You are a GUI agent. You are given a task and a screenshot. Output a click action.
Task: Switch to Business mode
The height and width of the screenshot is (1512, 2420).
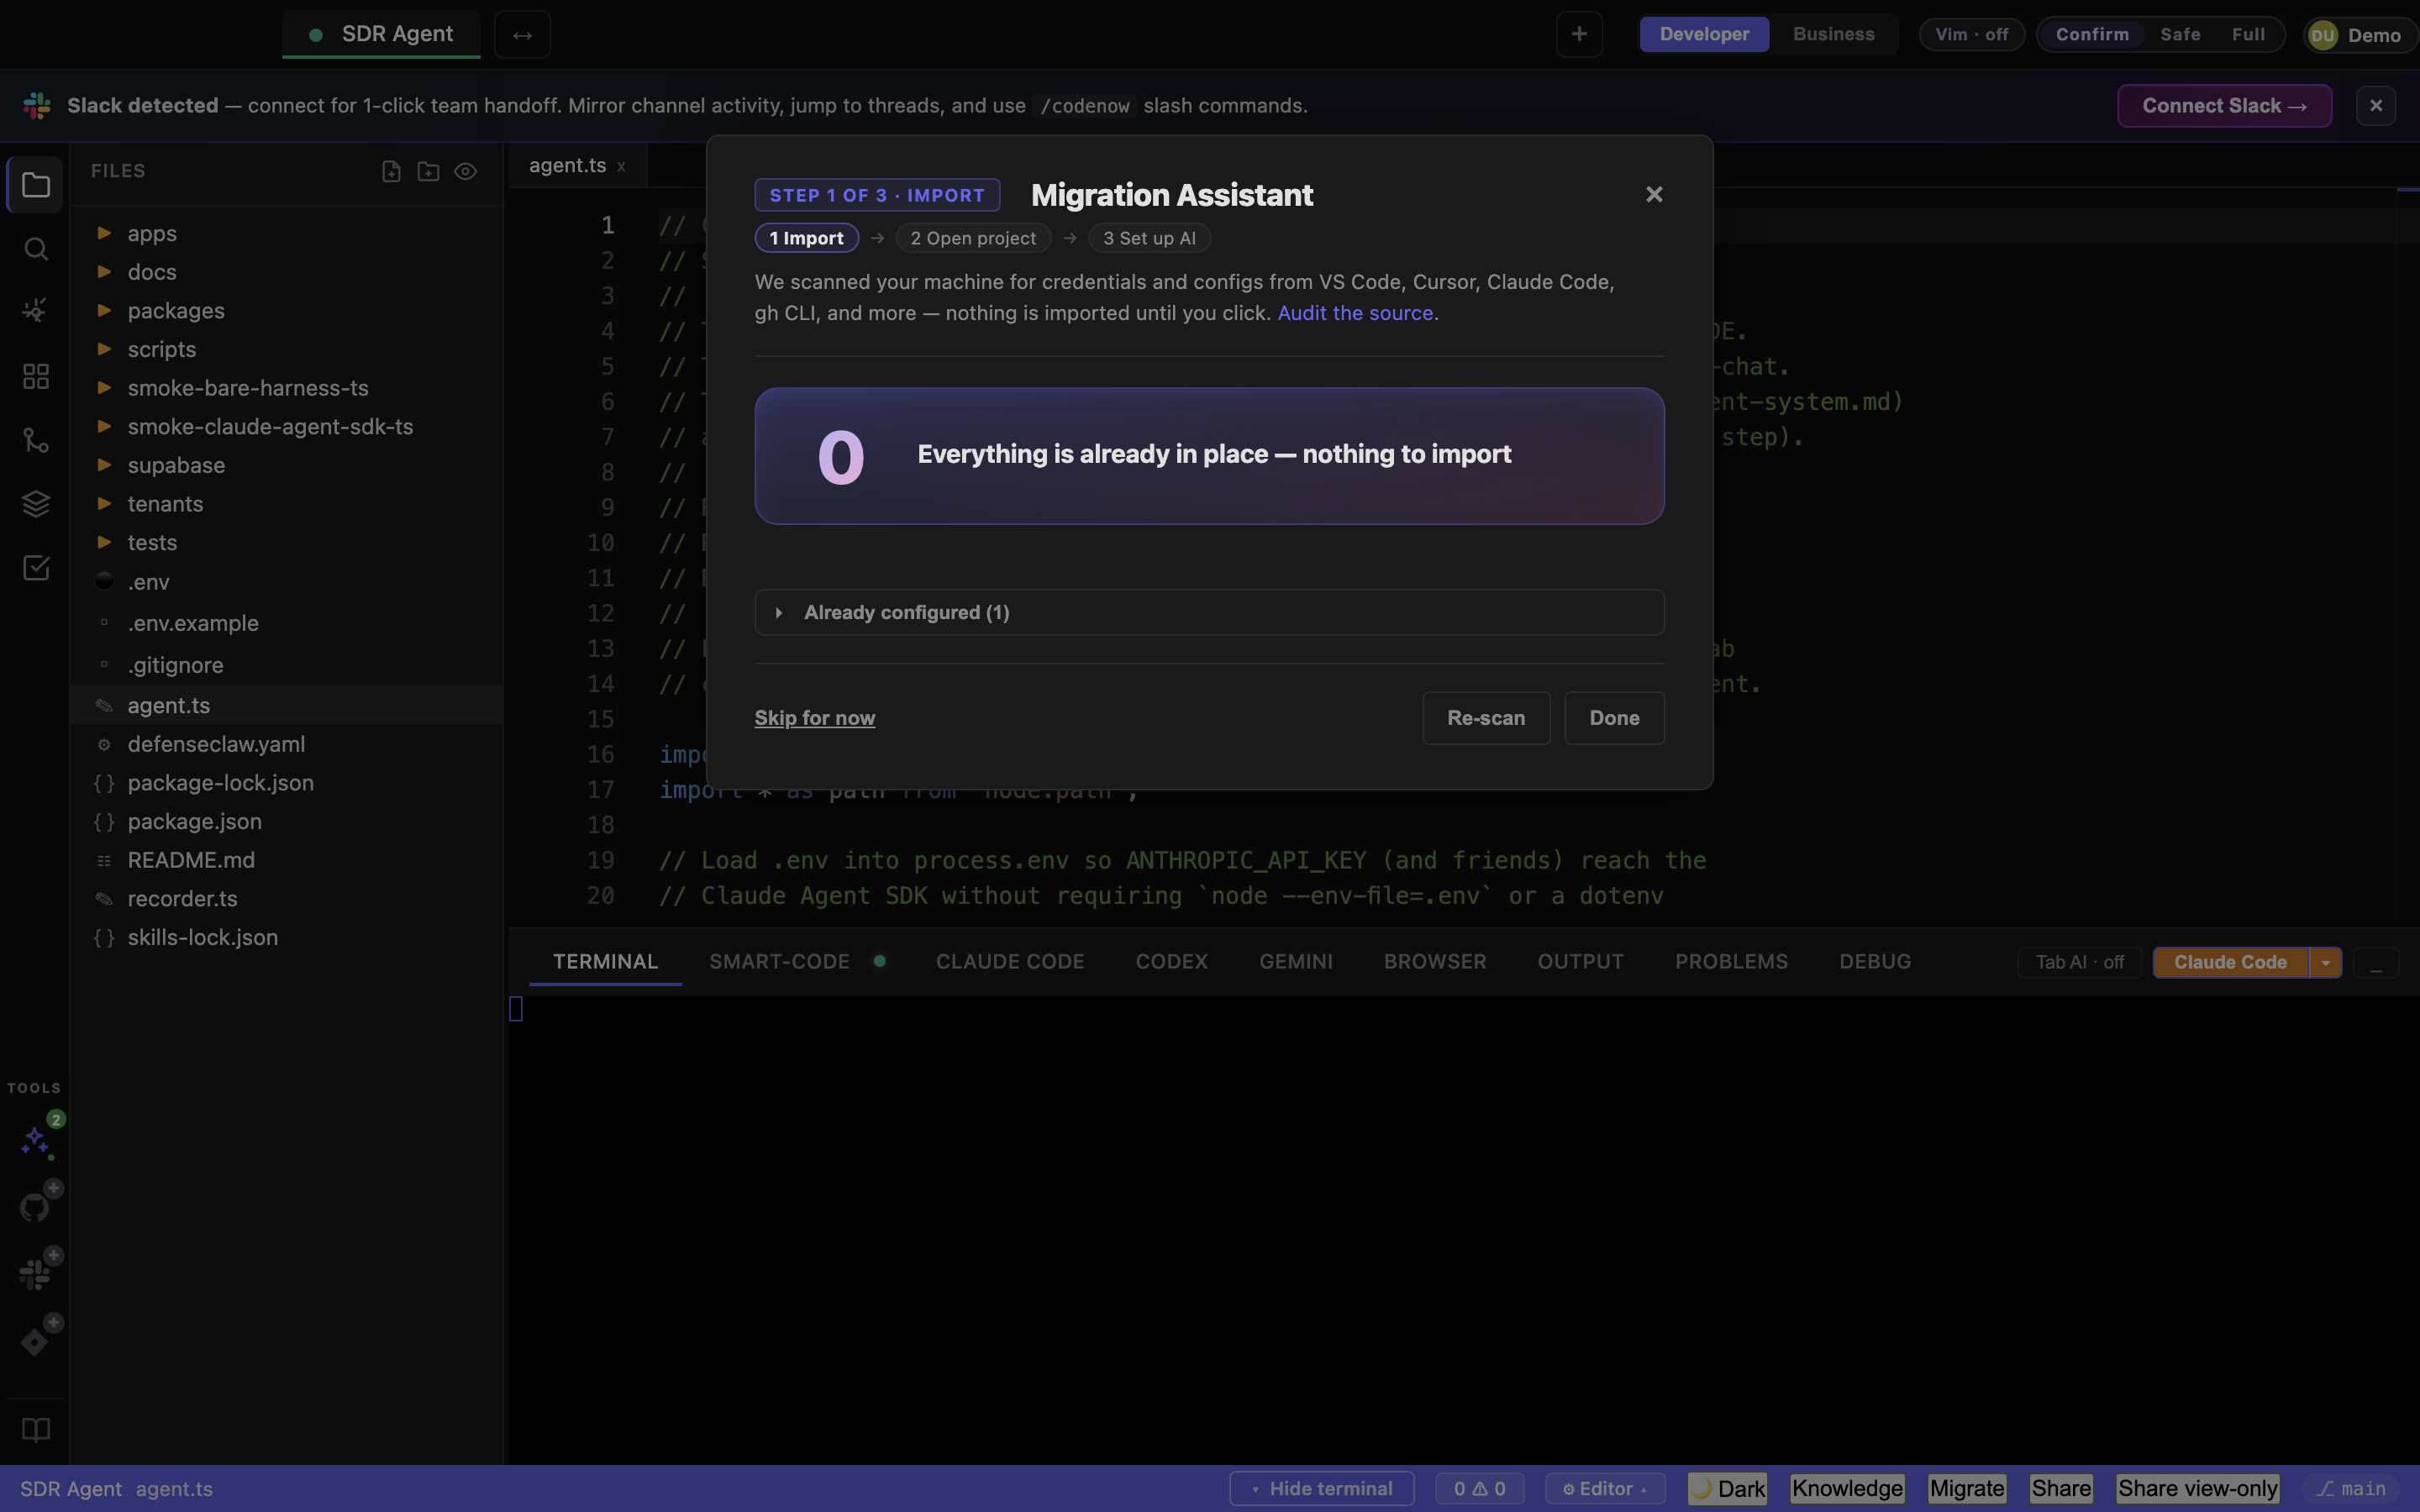coord(1833,34)
